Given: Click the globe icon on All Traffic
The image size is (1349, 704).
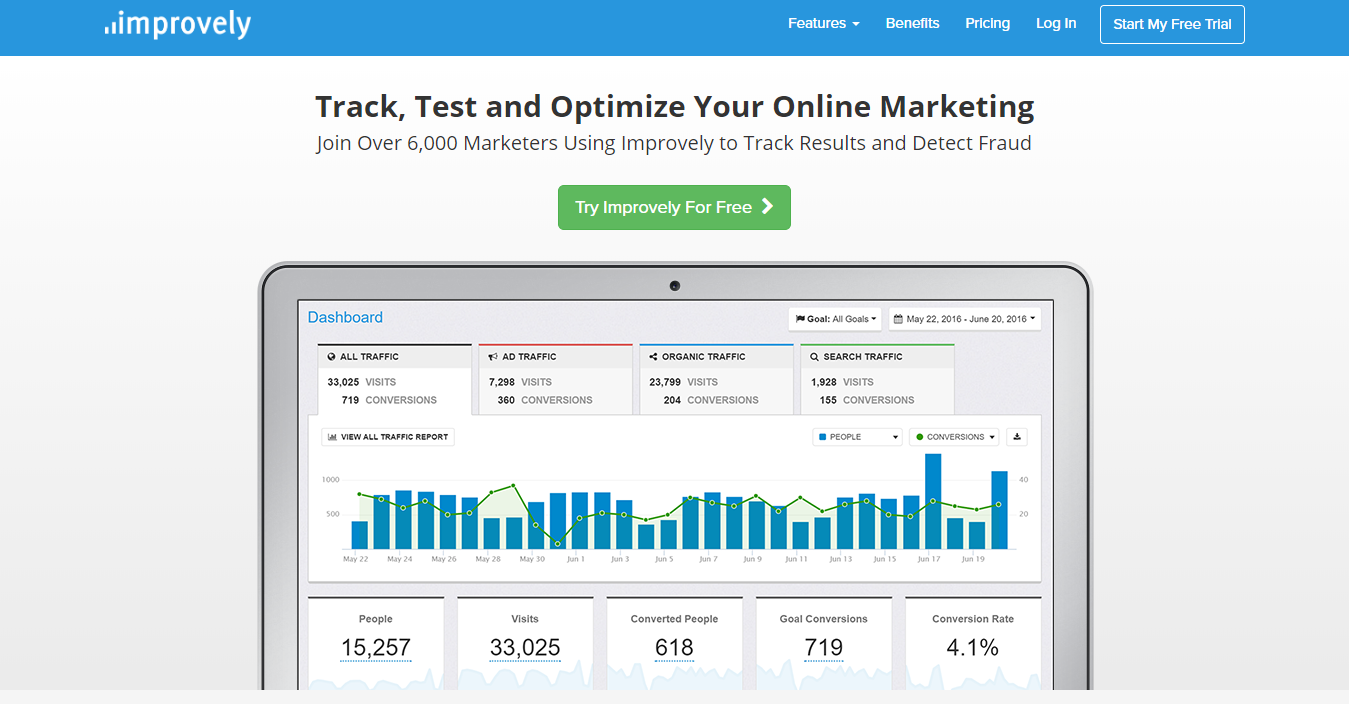Looking at the screenshot, I should click(x=331, y=356).
